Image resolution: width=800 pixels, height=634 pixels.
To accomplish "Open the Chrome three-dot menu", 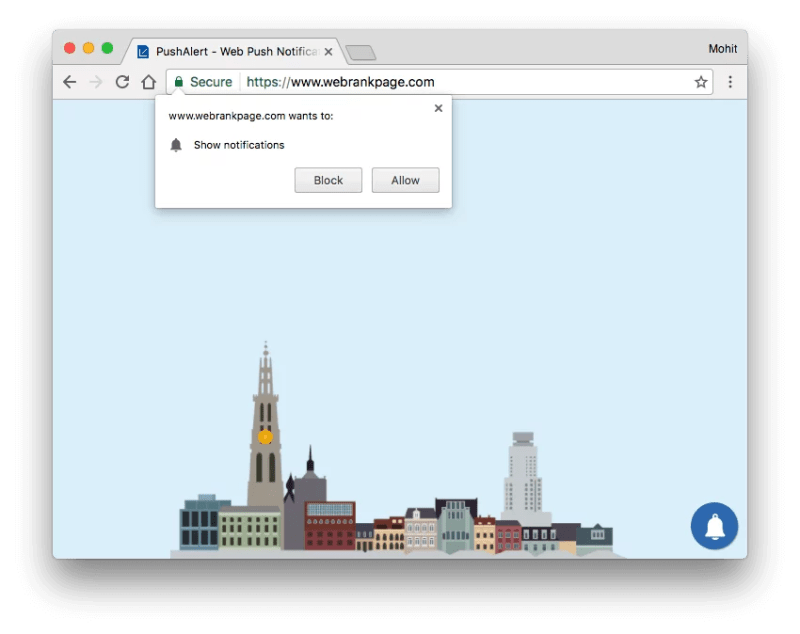I will click(731, 82).
